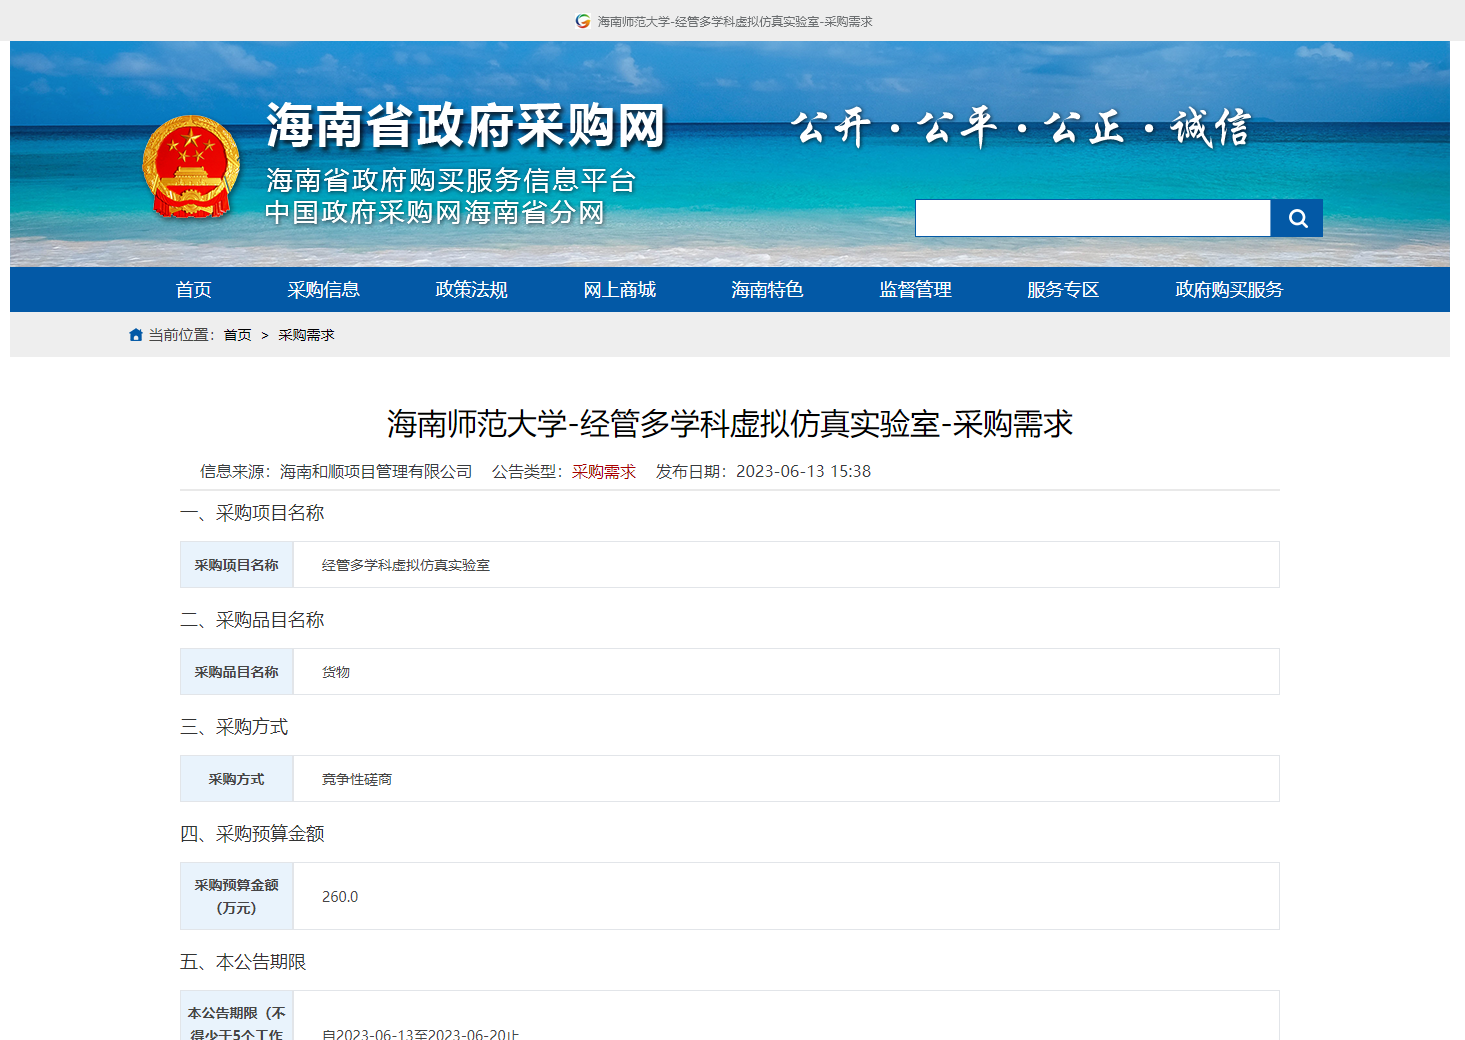The image size is (1465, 1040).
Task: Open the 政策法规 navigation menu
Action: click(x=472, y=290)
